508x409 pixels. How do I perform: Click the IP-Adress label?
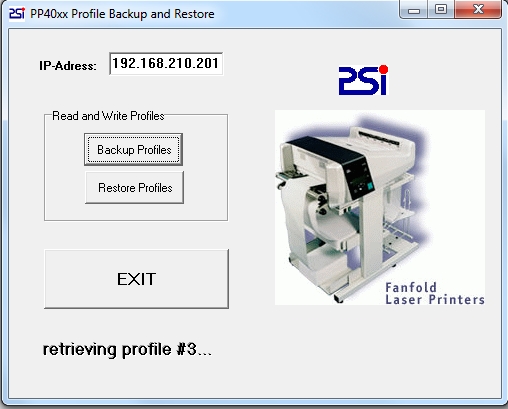coord(68,65)
